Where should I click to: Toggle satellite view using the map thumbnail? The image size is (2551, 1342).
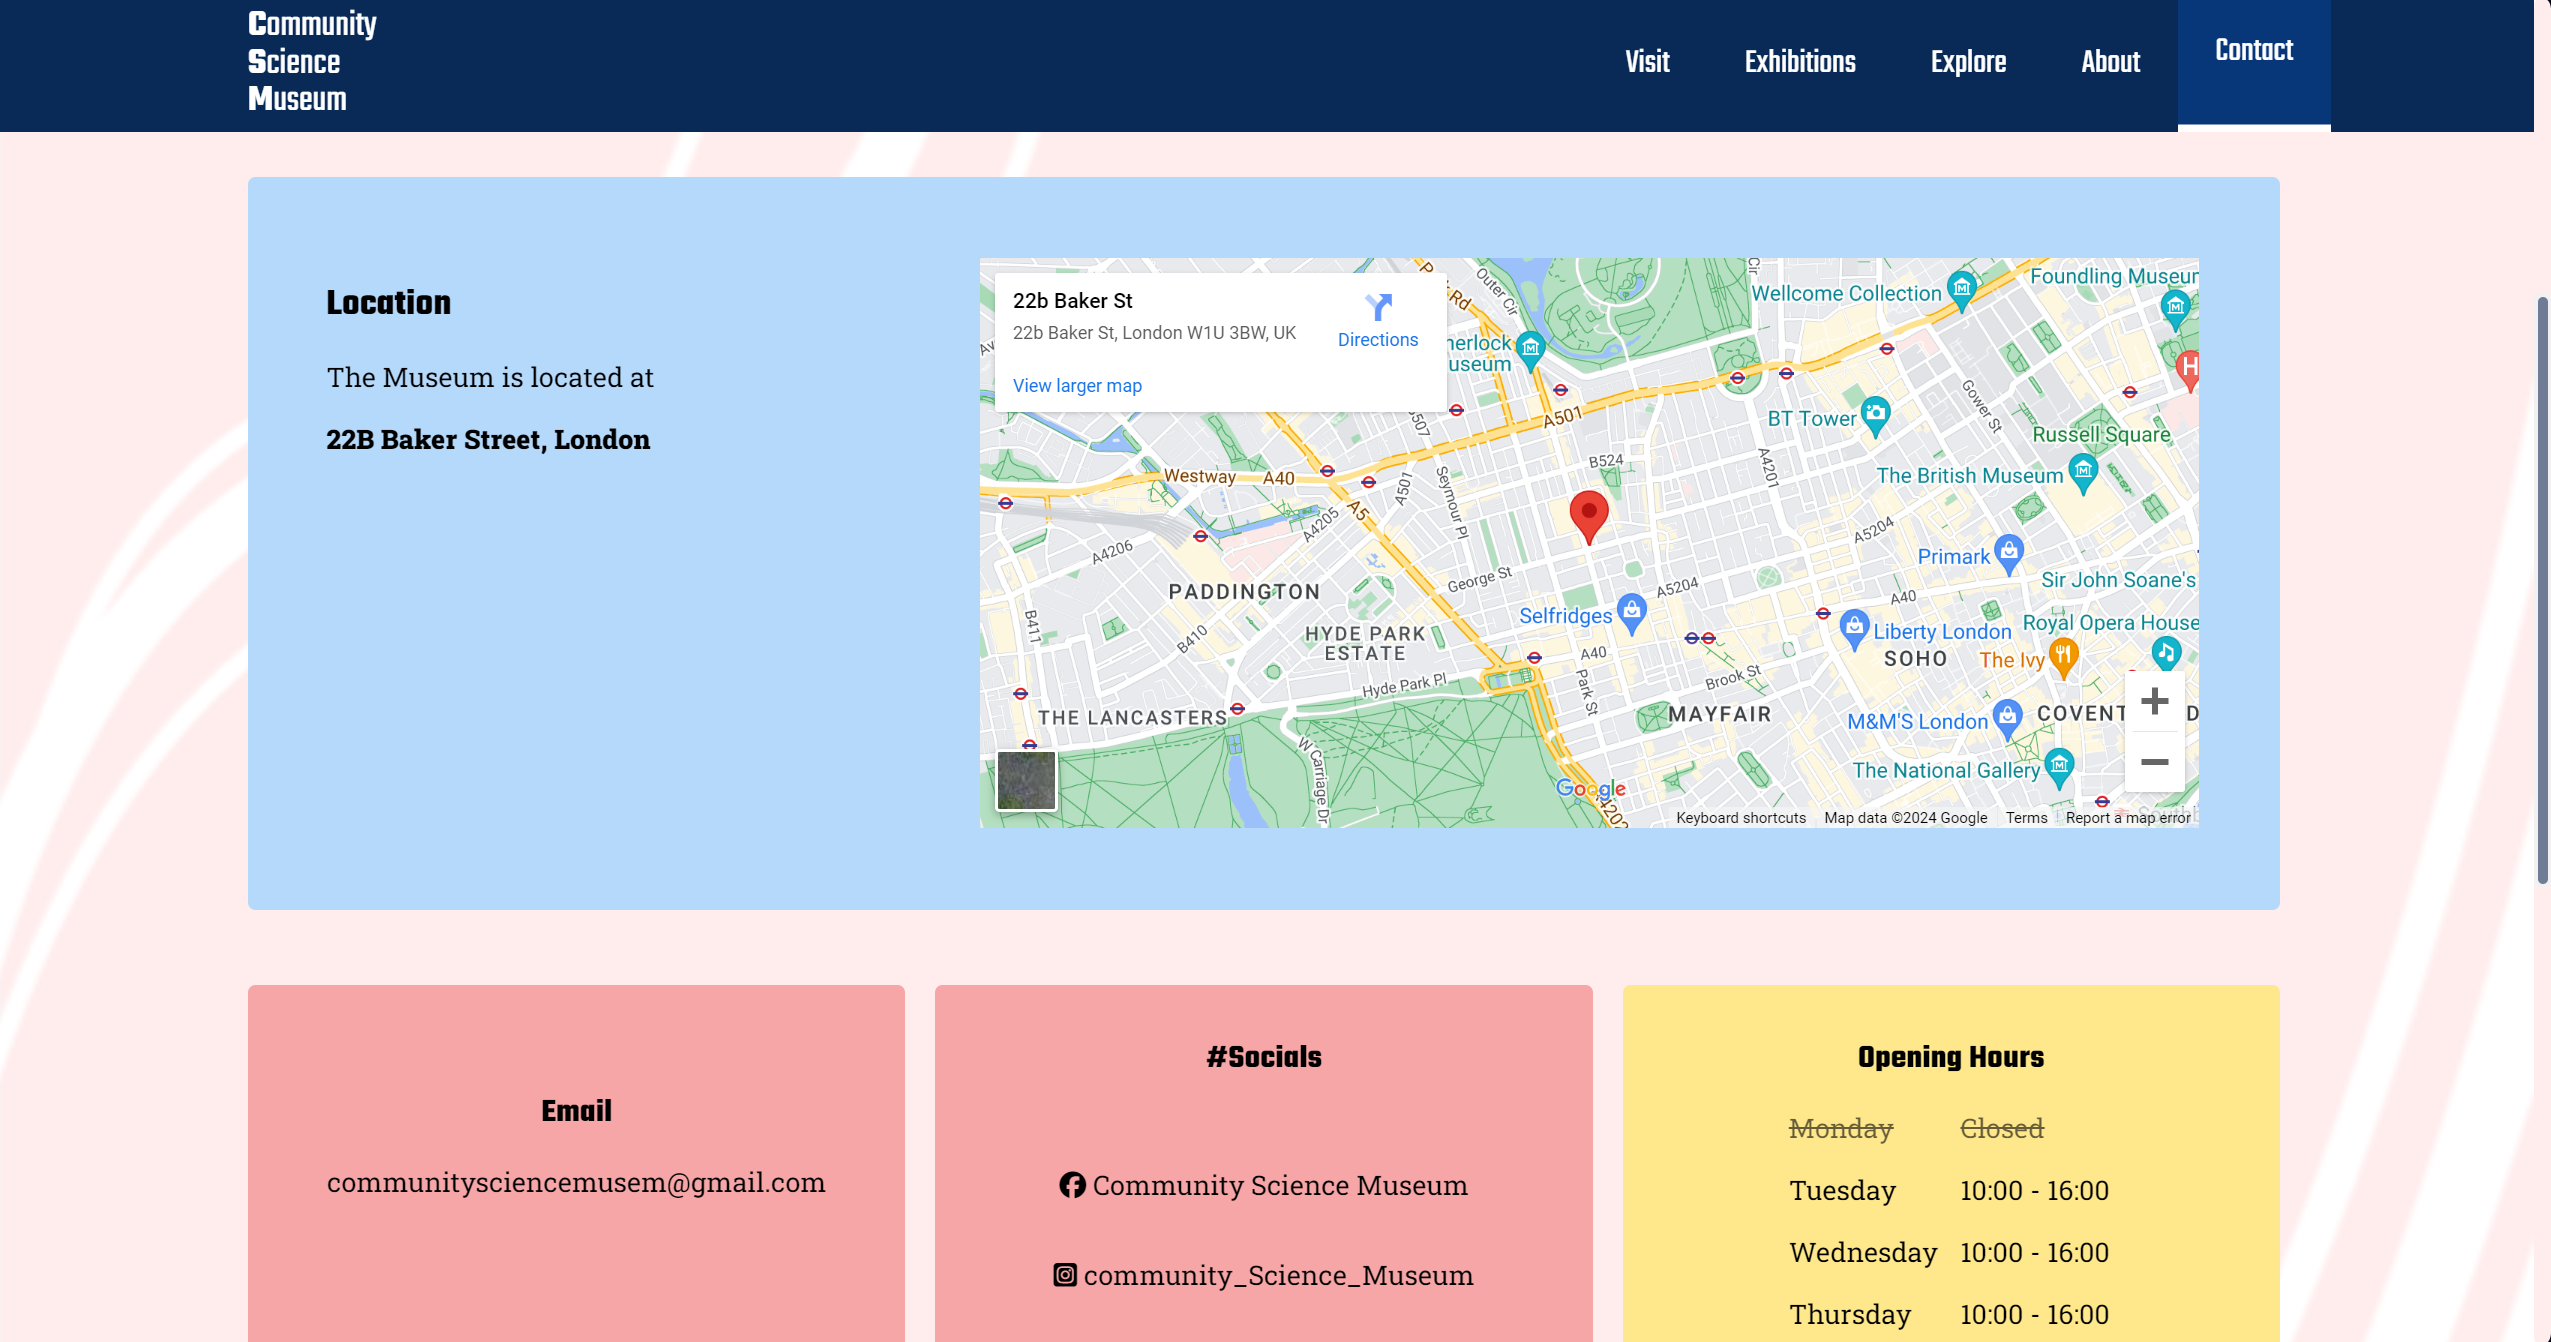point(1025,780)
